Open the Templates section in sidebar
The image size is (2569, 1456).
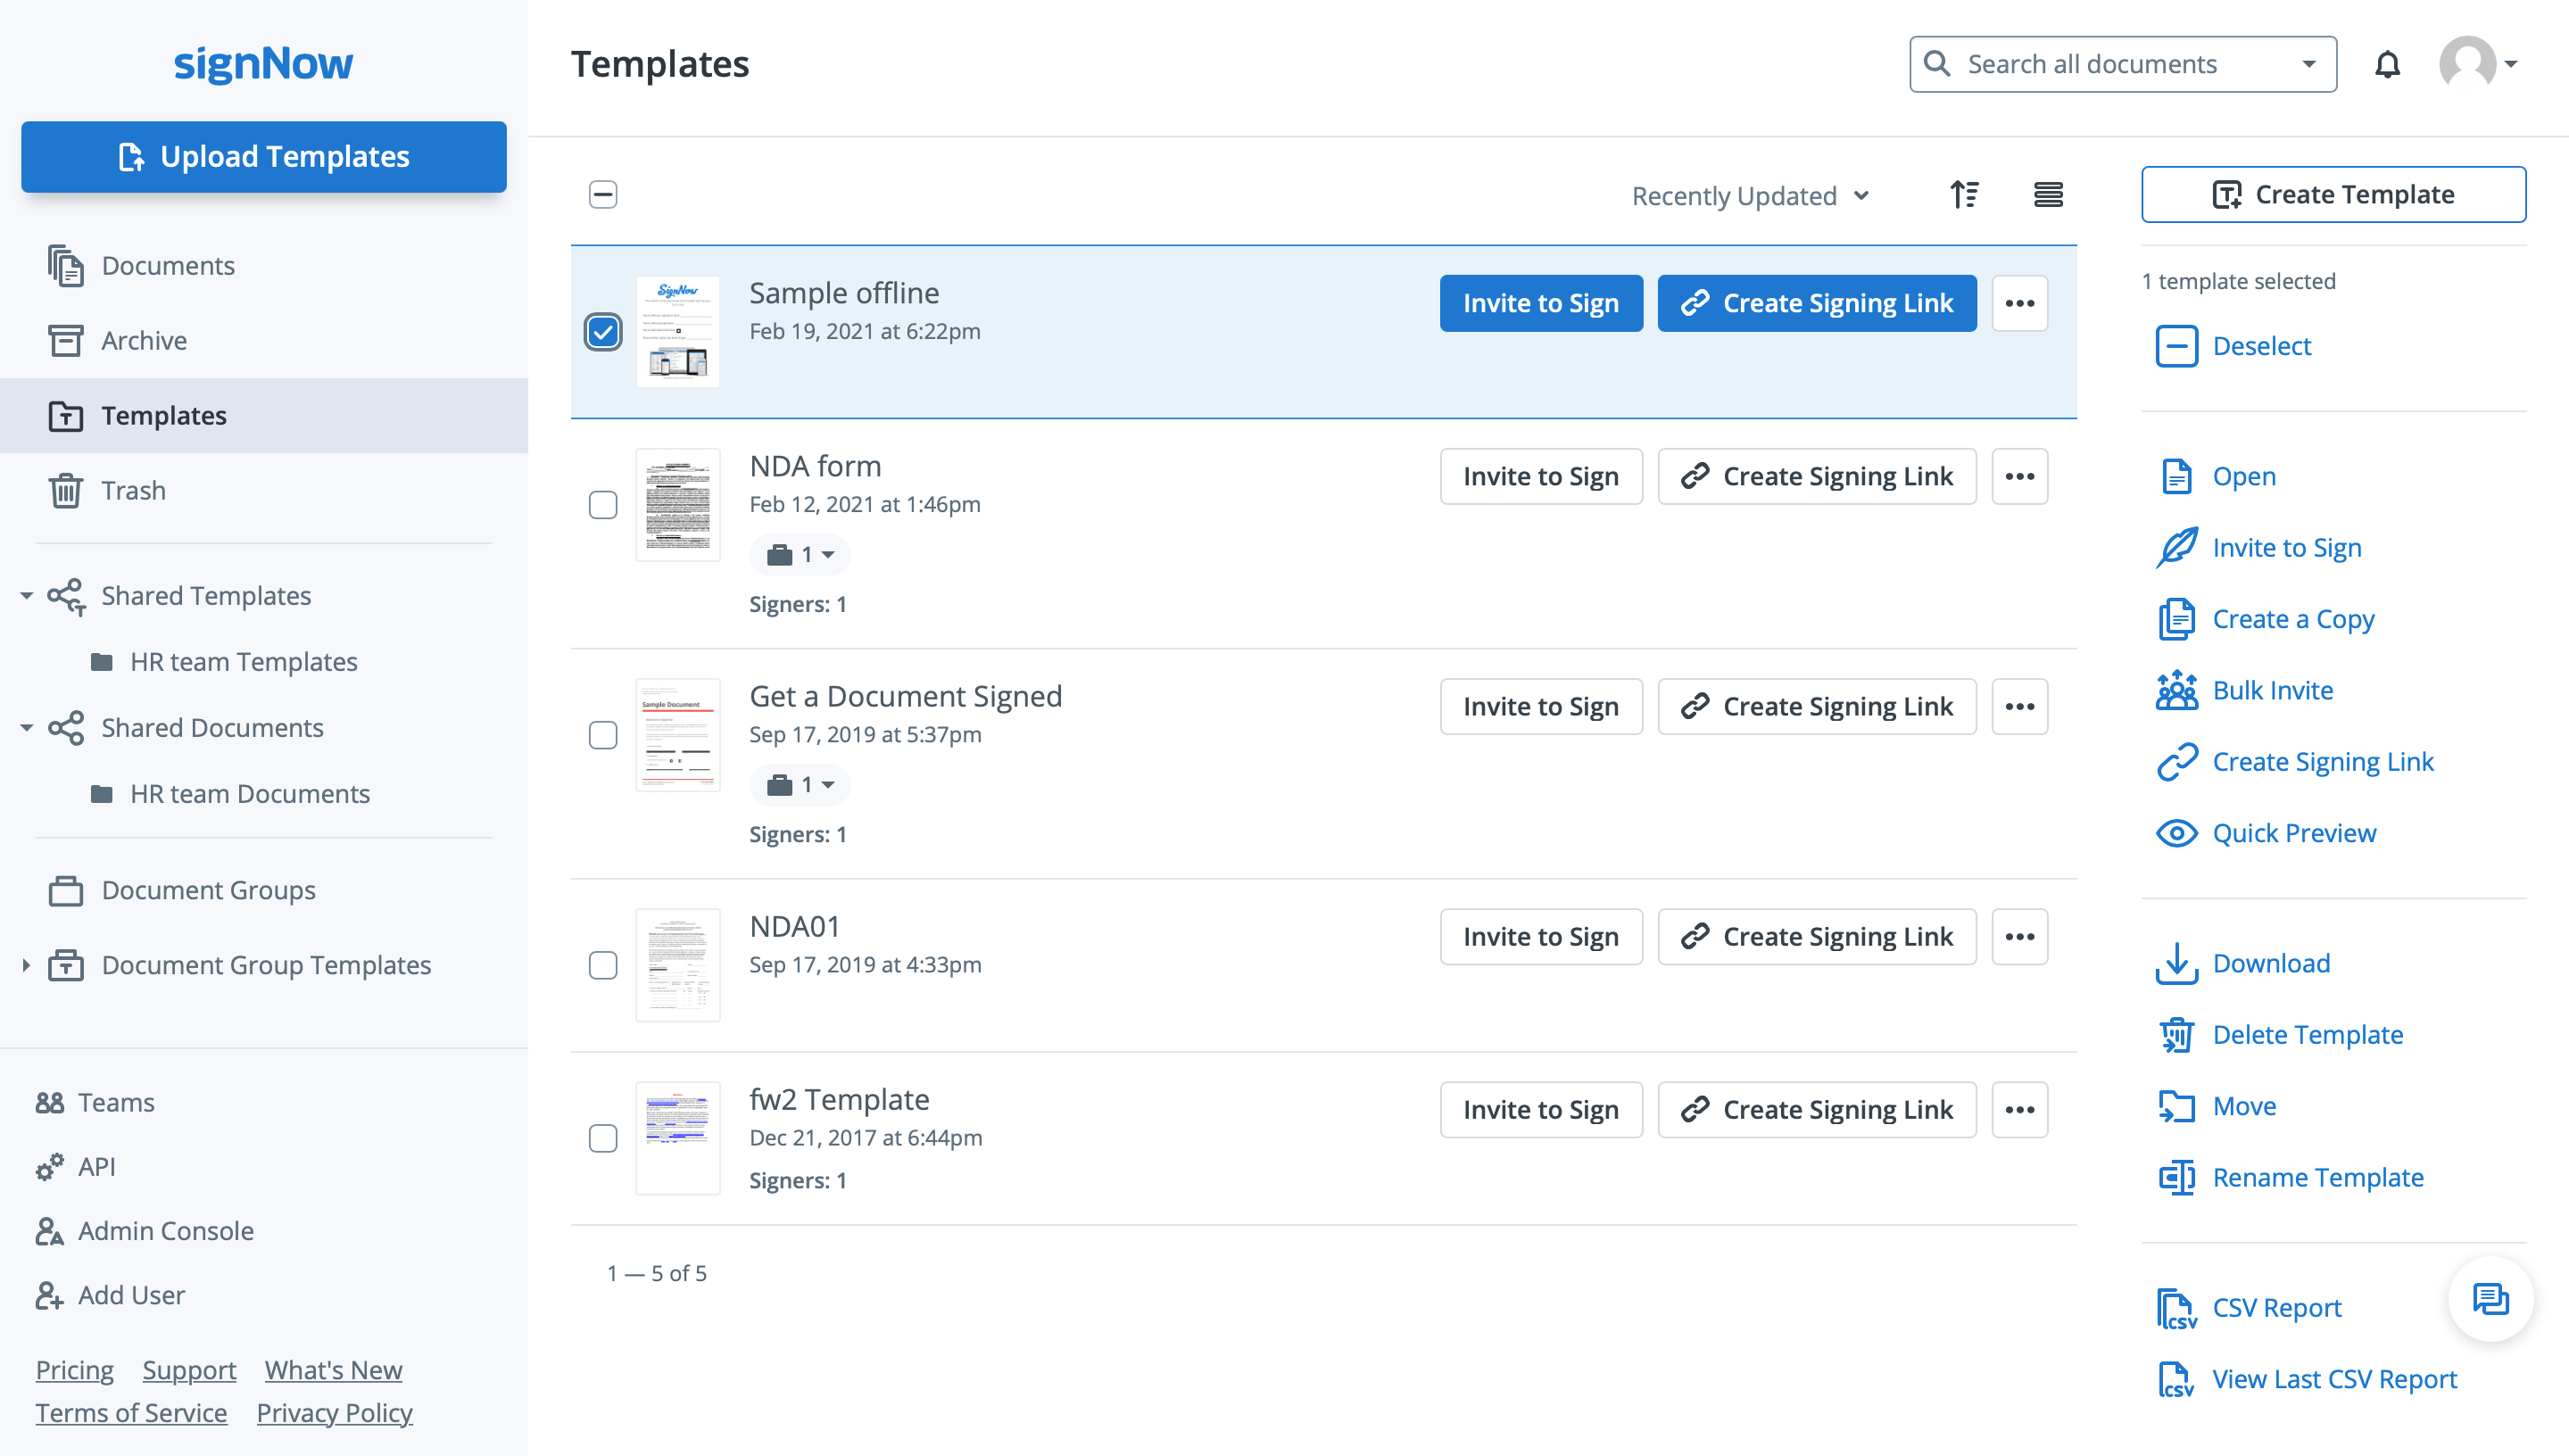[x=162, y=415]
